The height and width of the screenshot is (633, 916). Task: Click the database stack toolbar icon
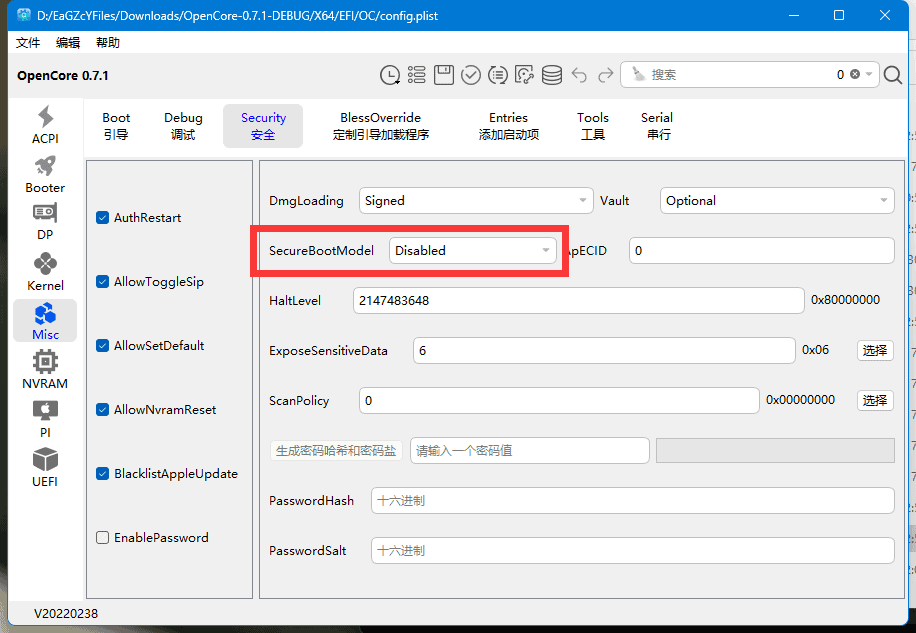[552, 75]
